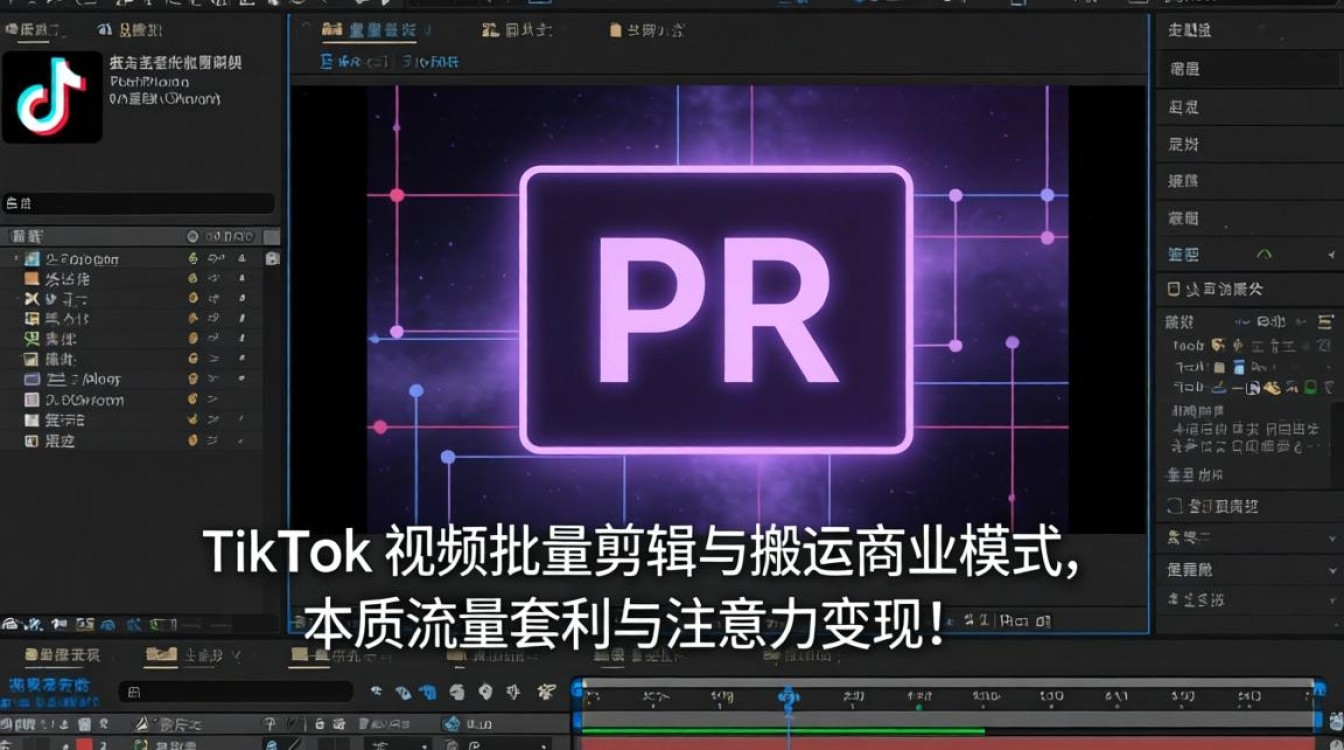Click the leftmost tool icon in timeline toolbar
1344x750 pixels.
(x=376, y=691)
